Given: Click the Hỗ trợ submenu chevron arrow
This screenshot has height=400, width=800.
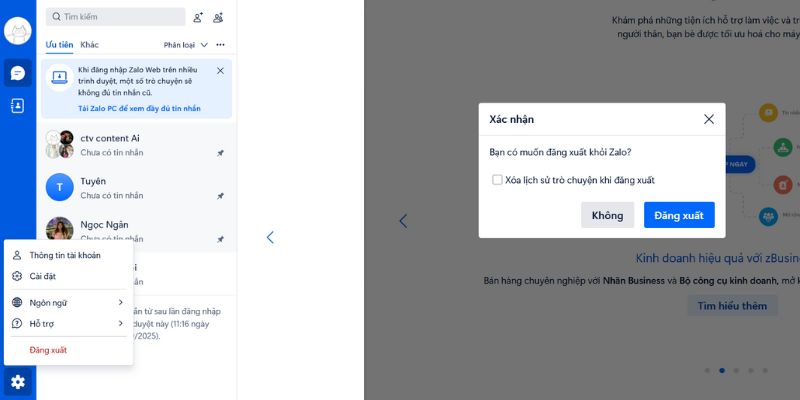Looking at the screenshot, I should 121,323.
